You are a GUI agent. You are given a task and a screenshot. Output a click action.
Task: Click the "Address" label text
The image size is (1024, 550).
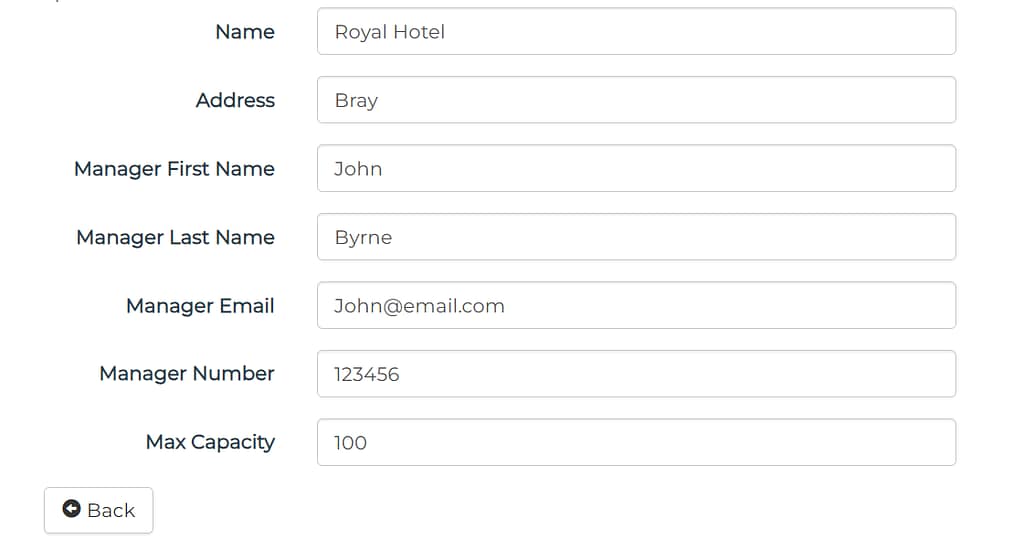(235, 100)
